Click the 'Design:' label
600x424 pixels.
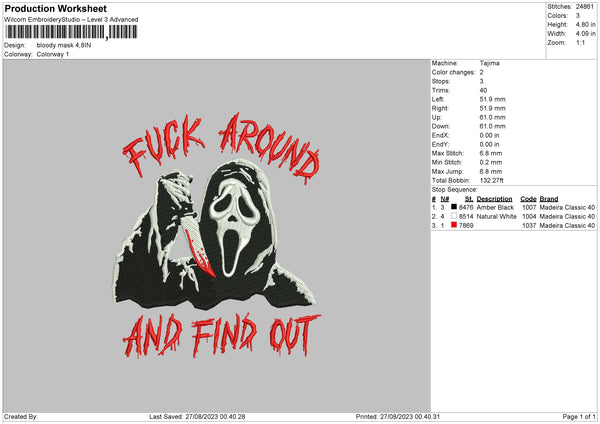pyautogui.click(x=15, y=45)
